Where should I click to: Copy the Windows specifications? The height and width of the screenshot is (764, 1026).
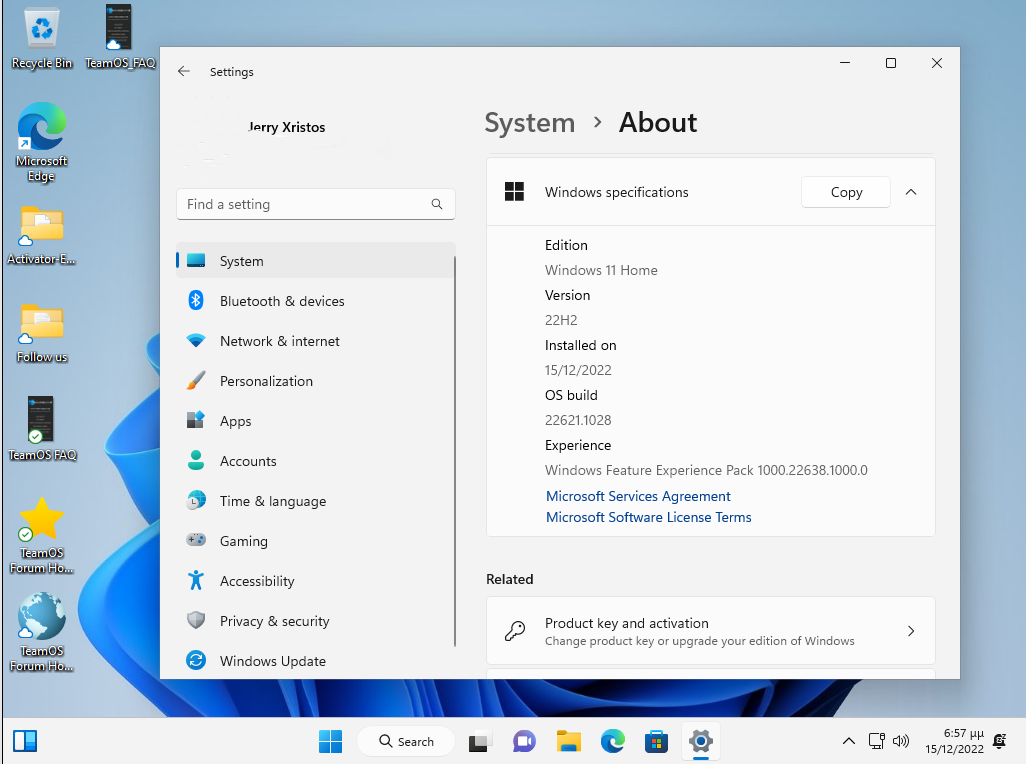(x=846, y=192)
